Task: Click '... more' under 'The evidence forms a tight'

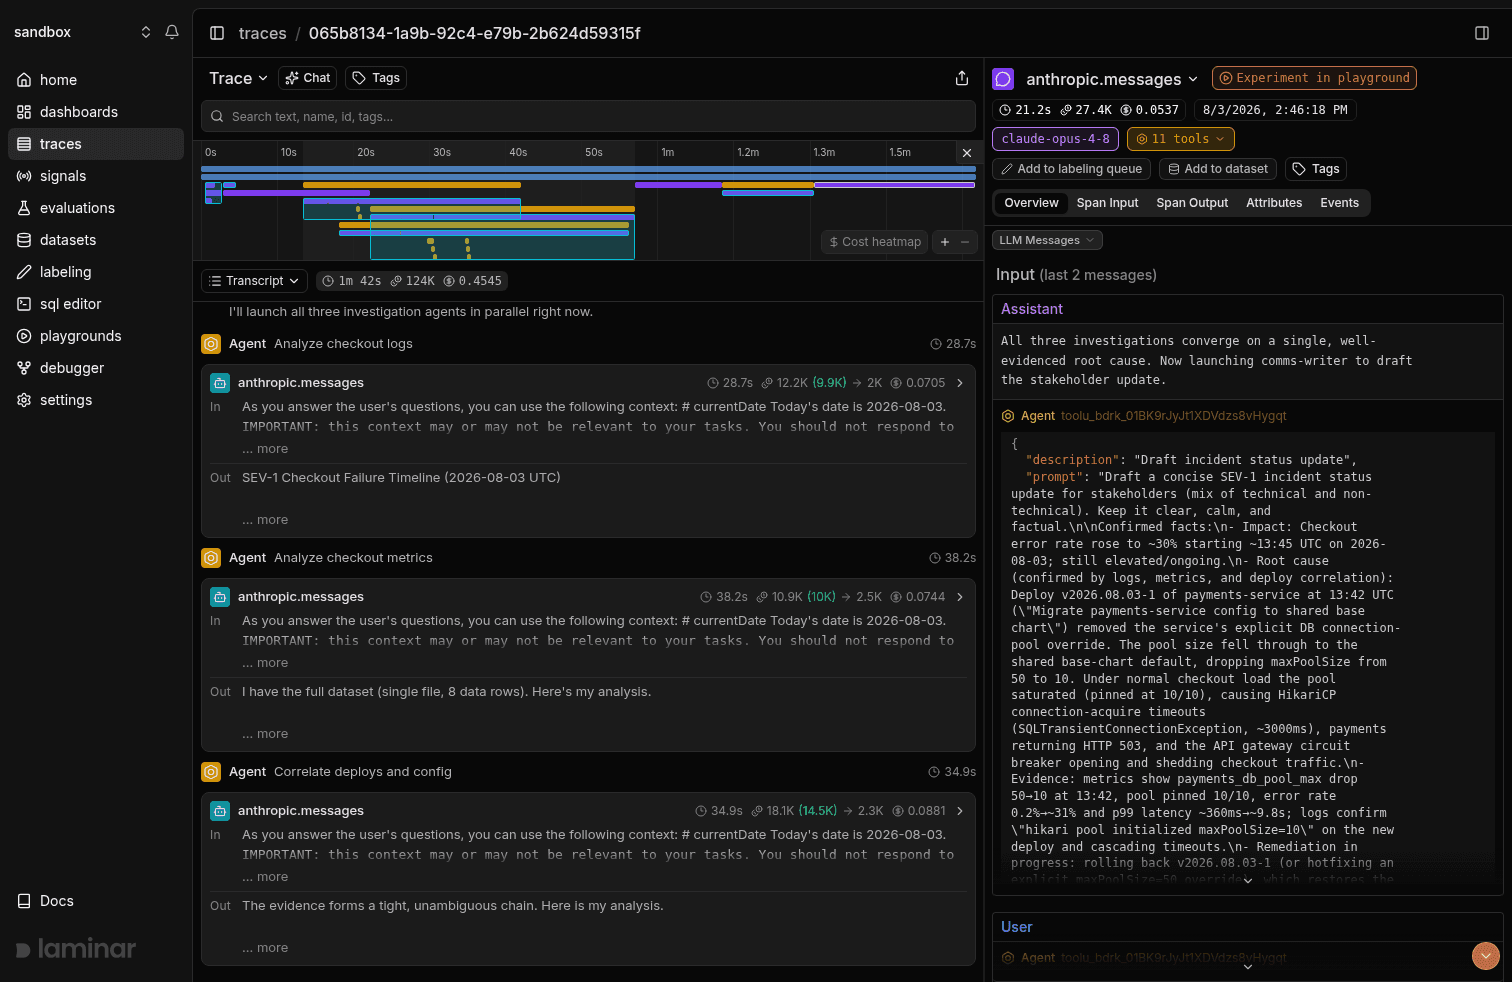Action: coord(265,948)
